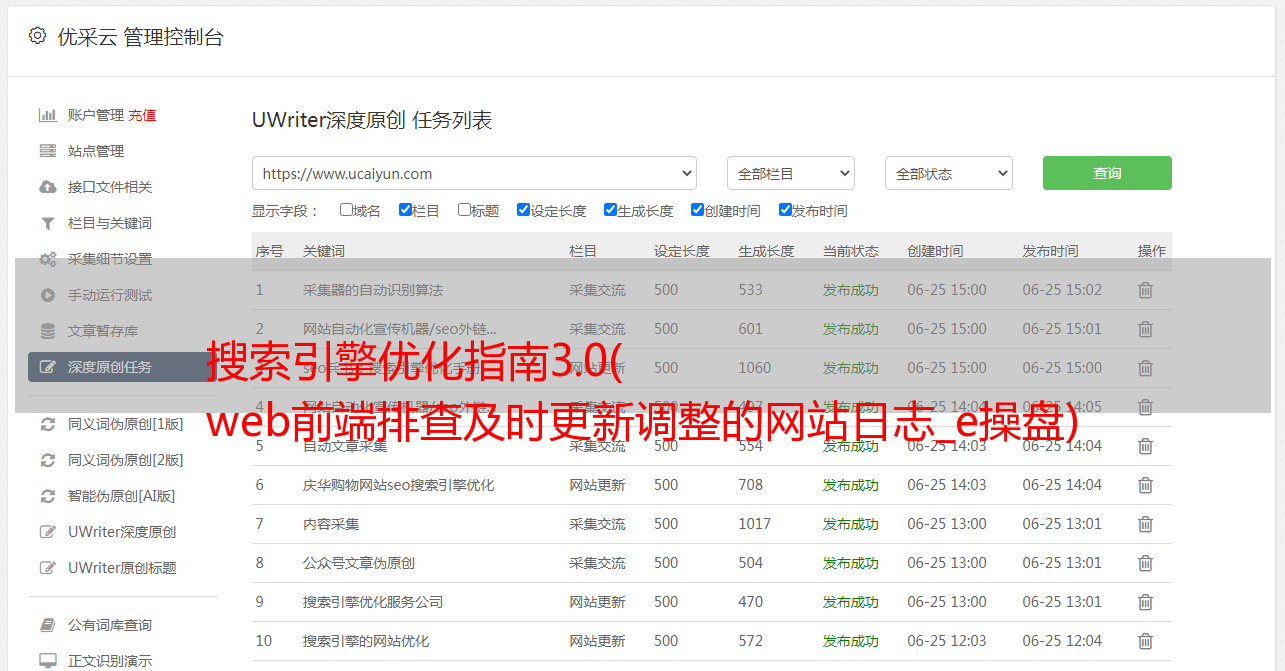
Task: Click keyword 公众号文章伪原创
Action: pyautogui.click(x=359, y=563)
